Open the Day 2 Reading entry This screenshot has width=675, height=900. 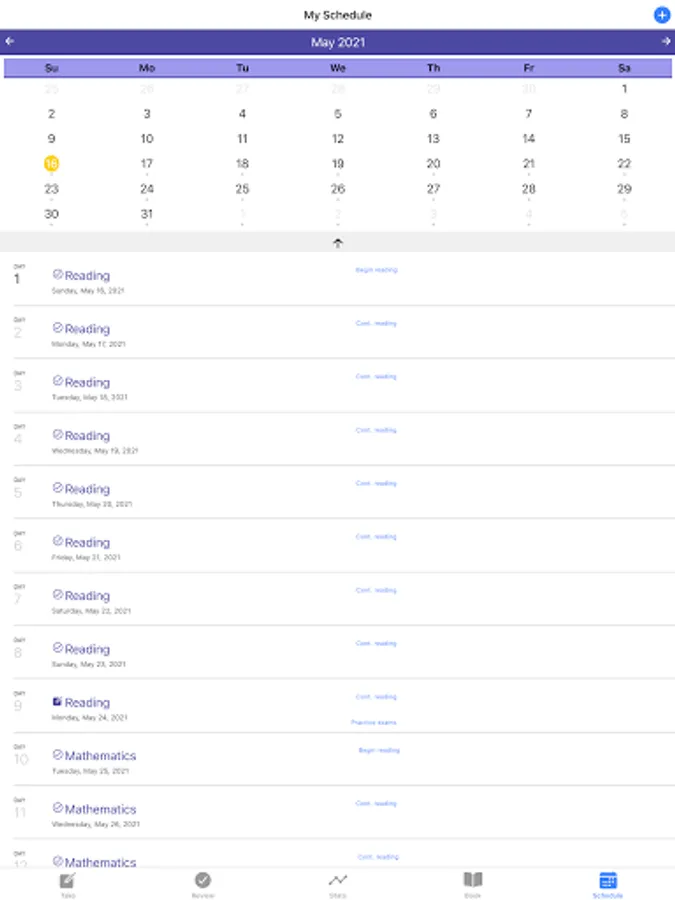coord(338,332)
